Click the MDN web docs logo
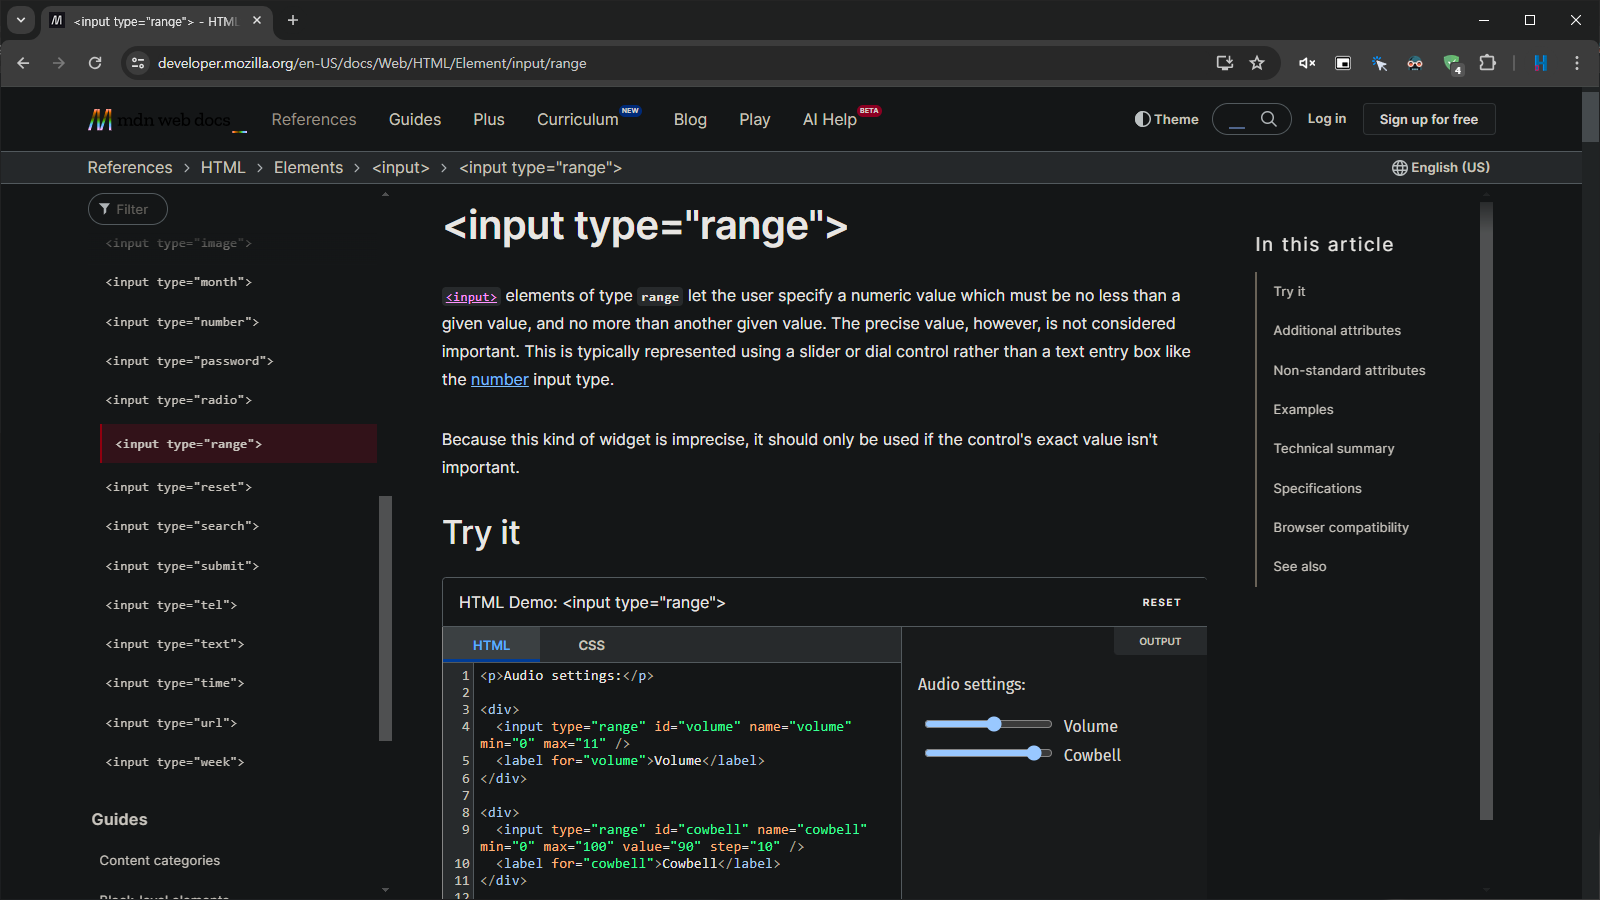This screenshot has width=1600, height=900. 166,120
